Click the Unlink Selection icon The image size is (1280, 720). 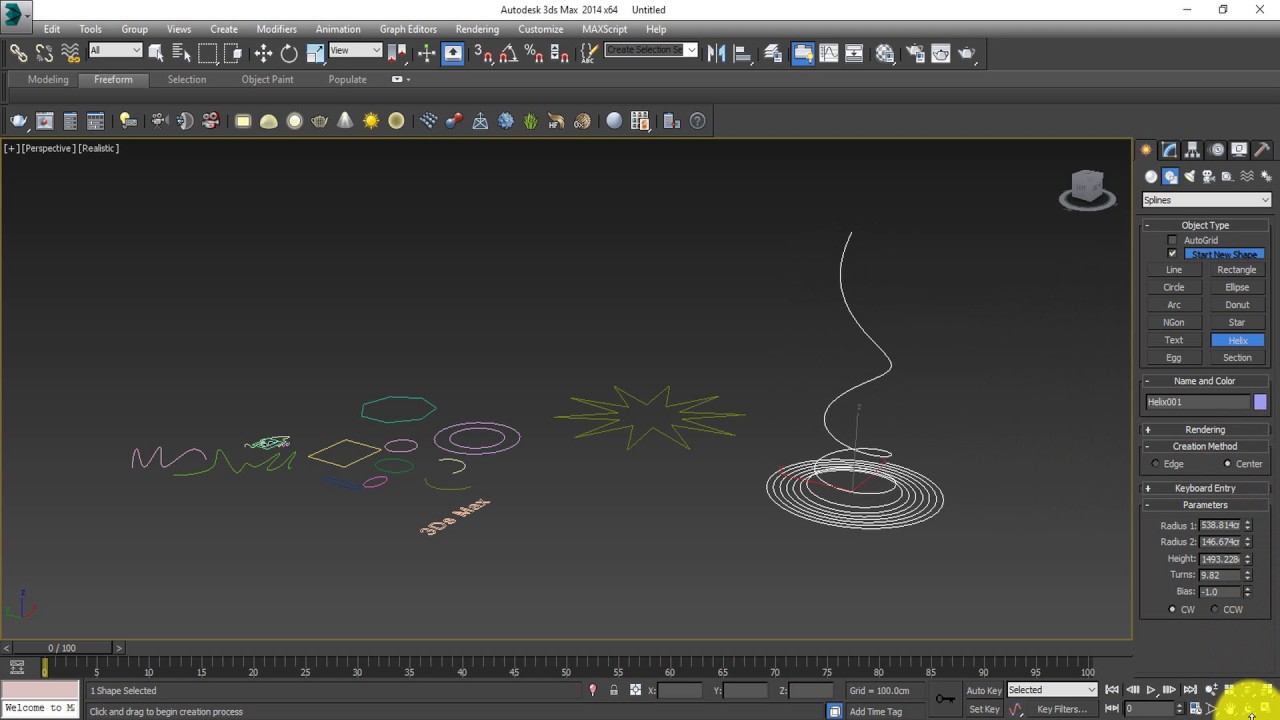44,53
